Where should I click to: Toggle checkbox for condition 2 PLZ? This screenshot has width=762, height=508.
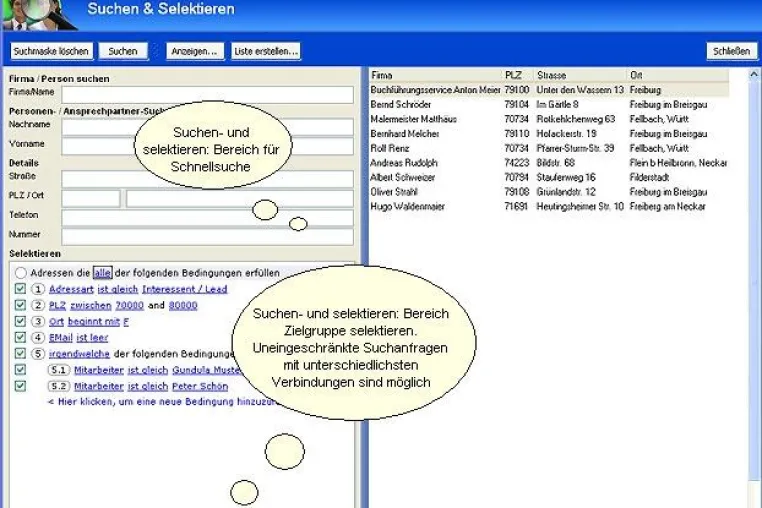tap(20, 305)
